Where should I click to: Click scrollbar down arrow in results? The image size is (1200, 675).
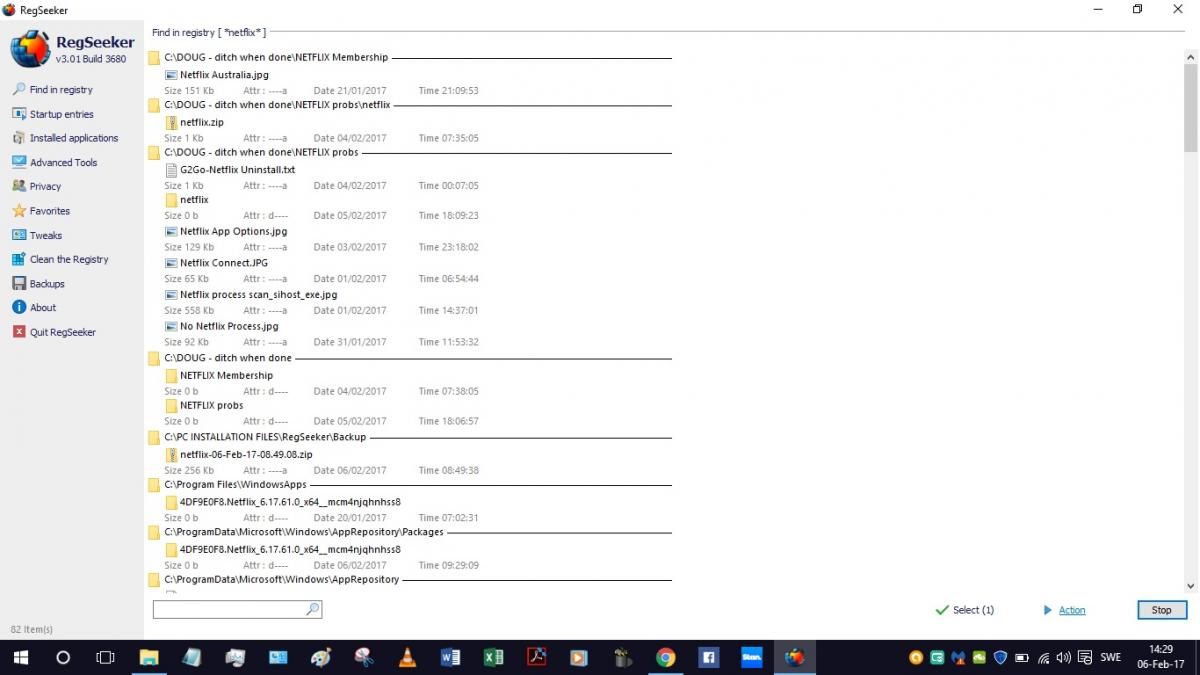pyautogui.click(x=1190, y=586)
